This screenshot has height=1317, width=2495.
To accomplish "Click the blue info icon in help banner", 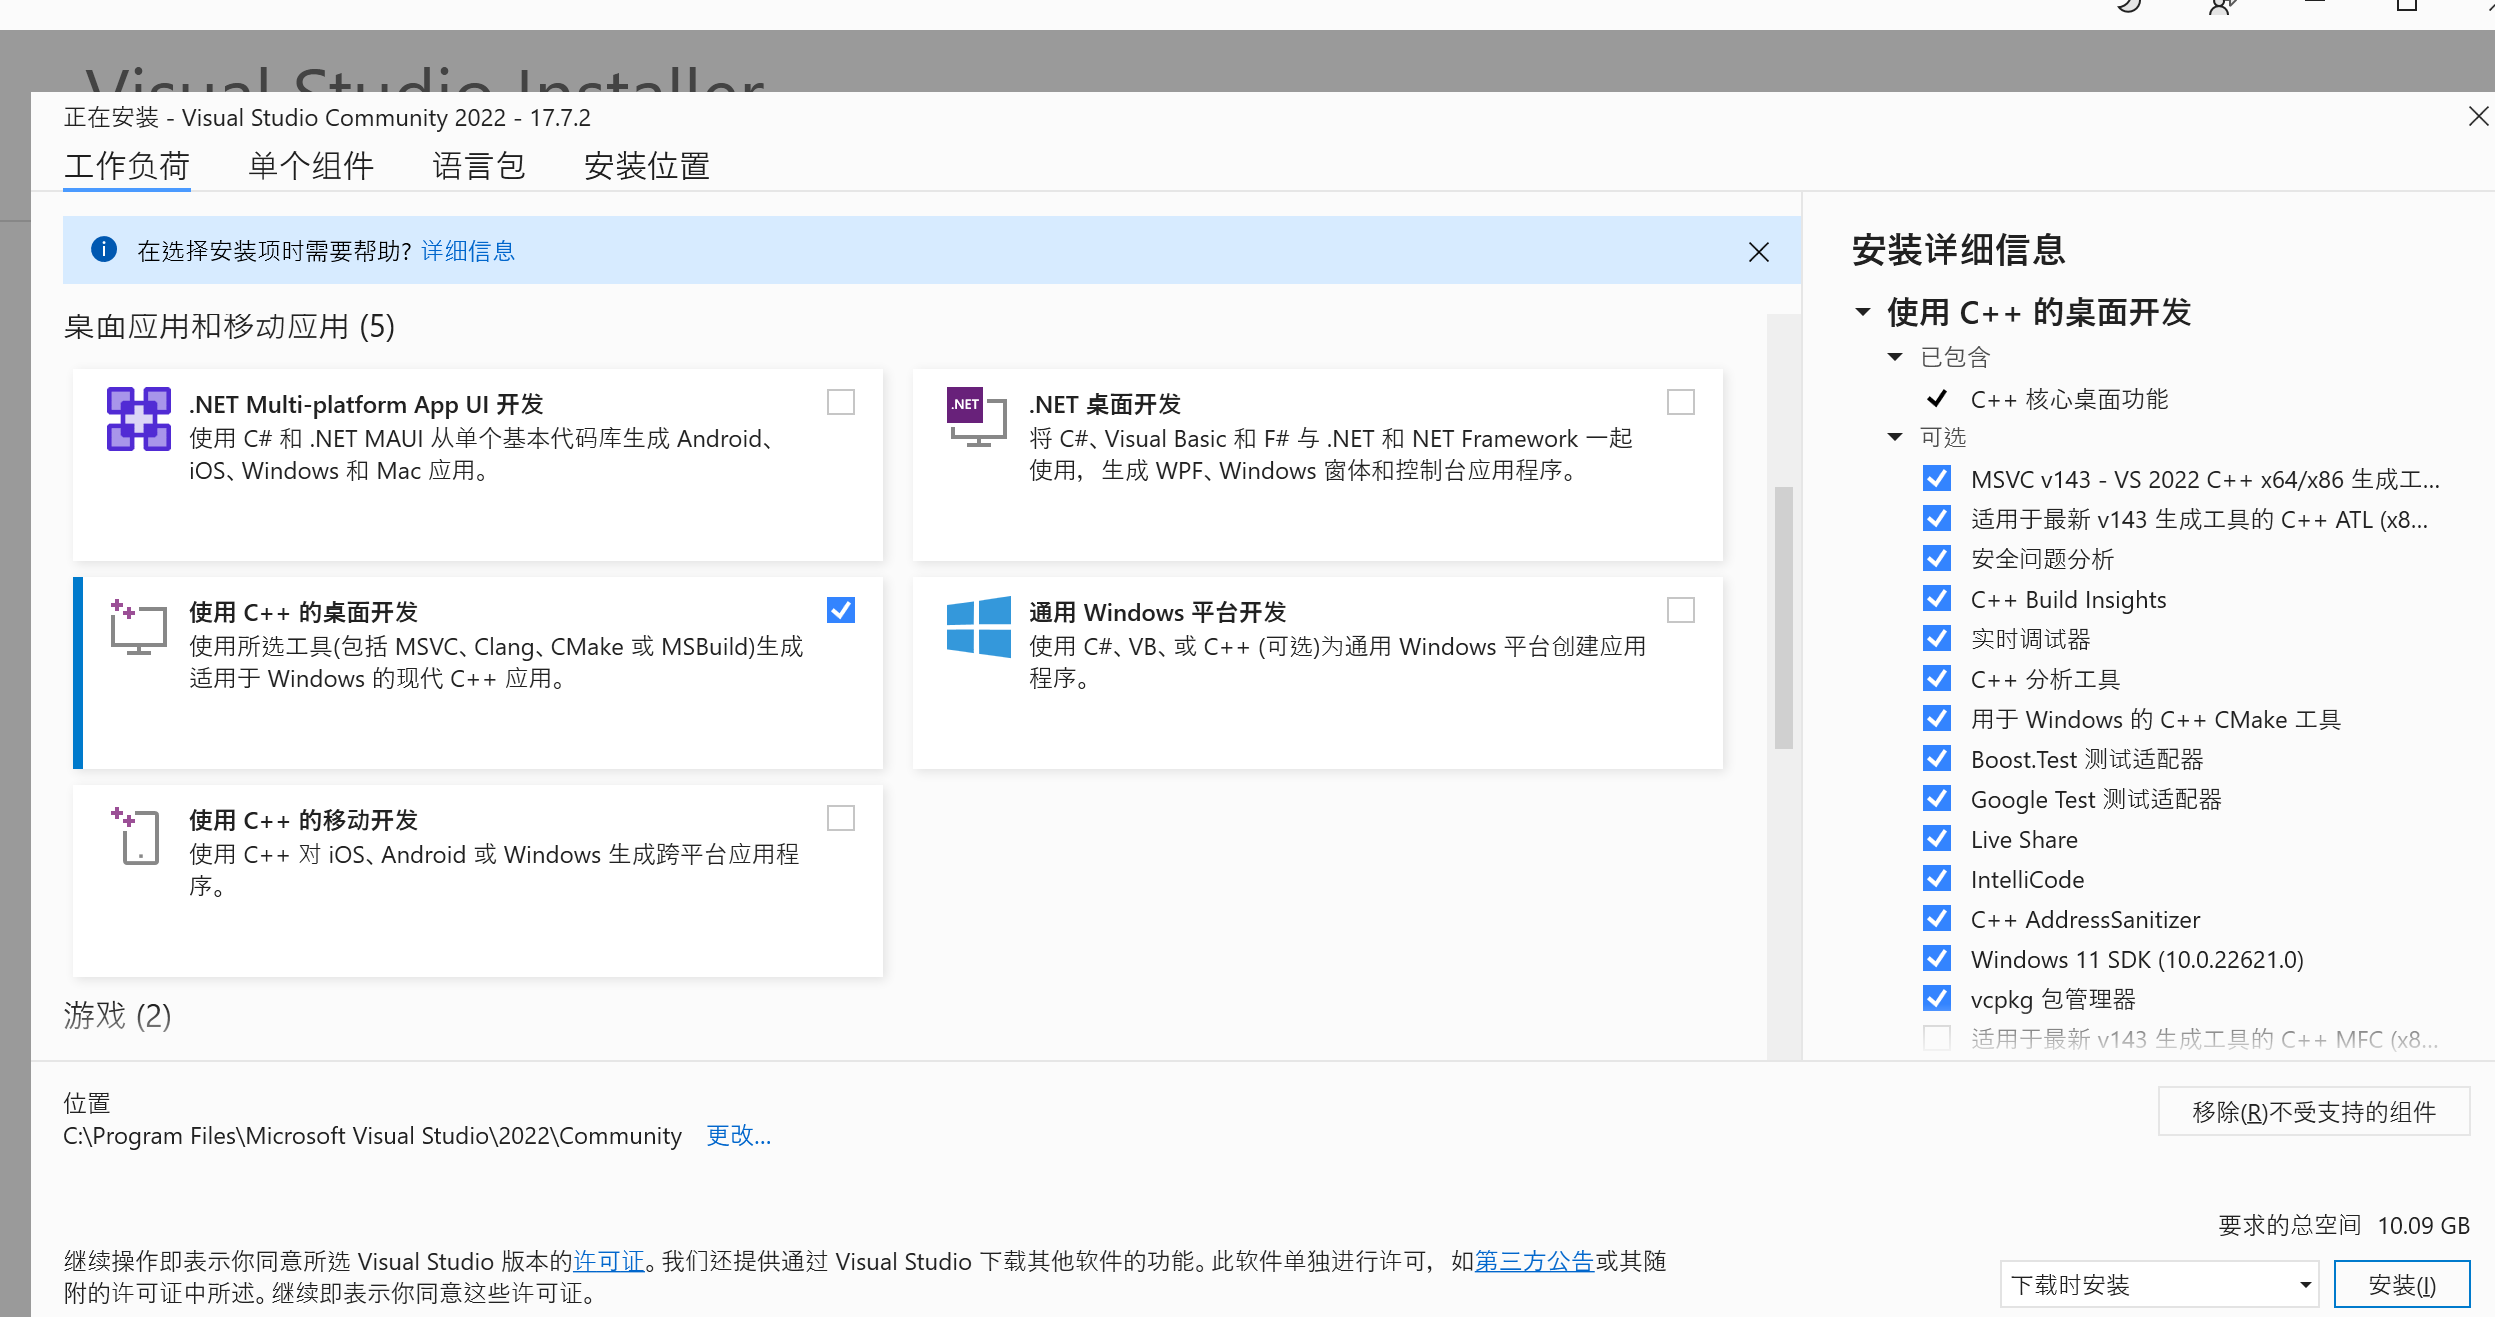I will 104,249.
